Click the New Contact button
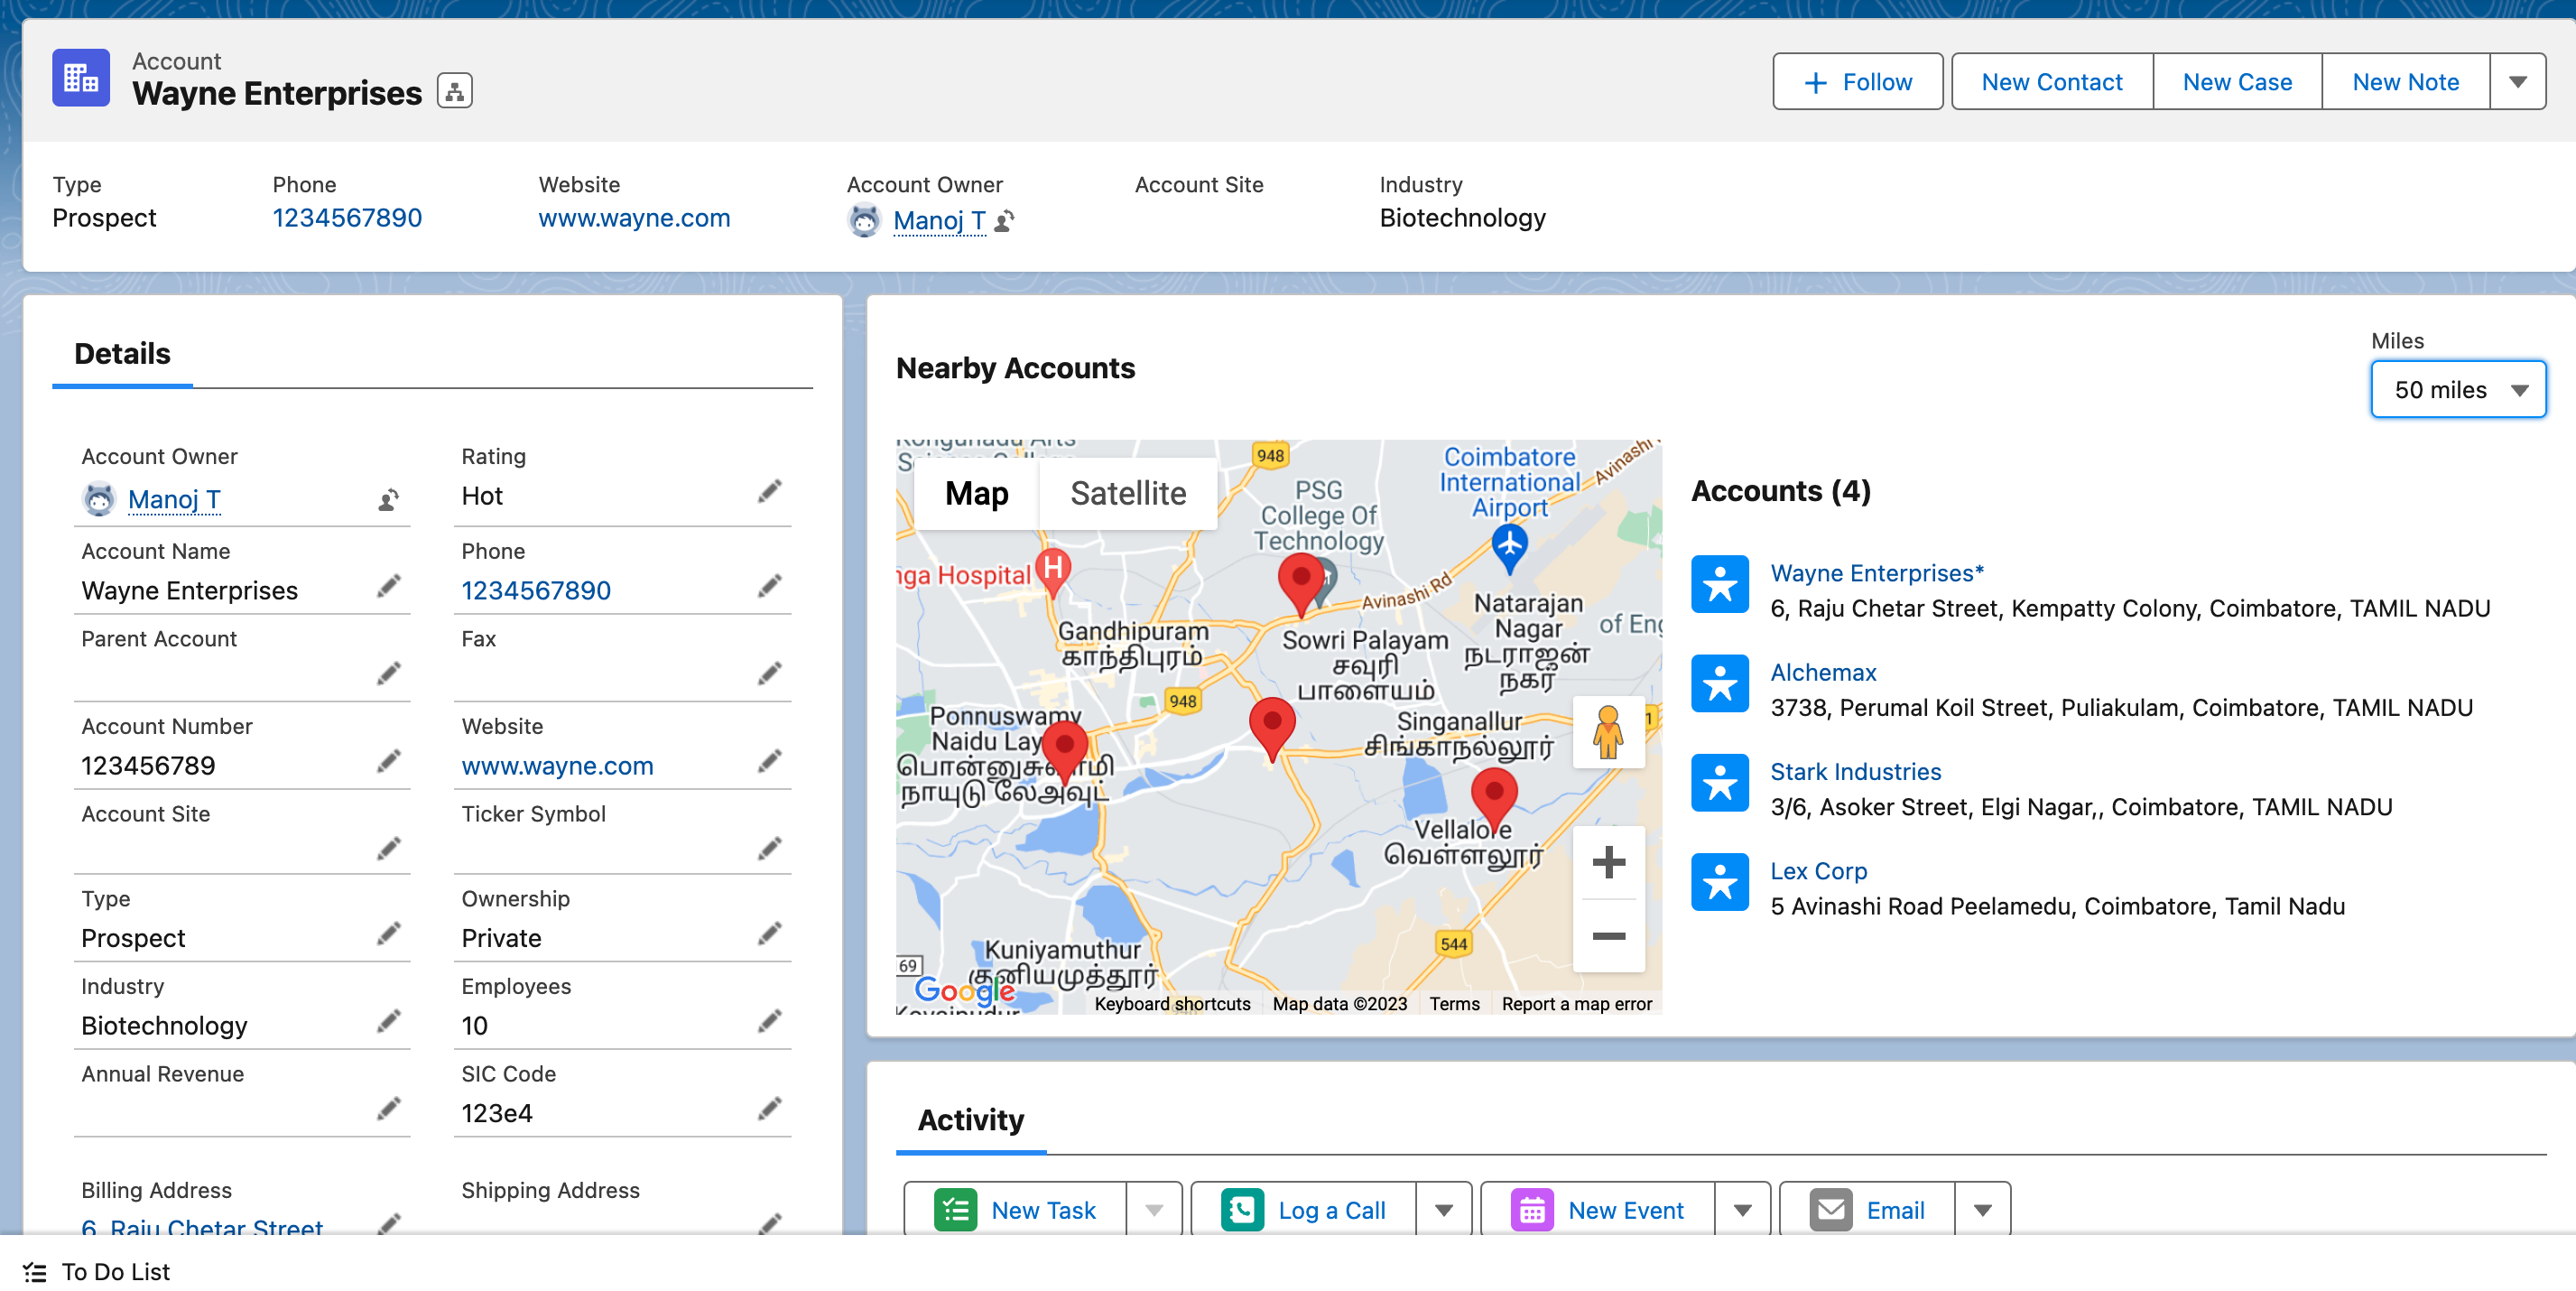Viewport: 2576px width, 1291px height. pyautogui.click(x=2051, y=82)
